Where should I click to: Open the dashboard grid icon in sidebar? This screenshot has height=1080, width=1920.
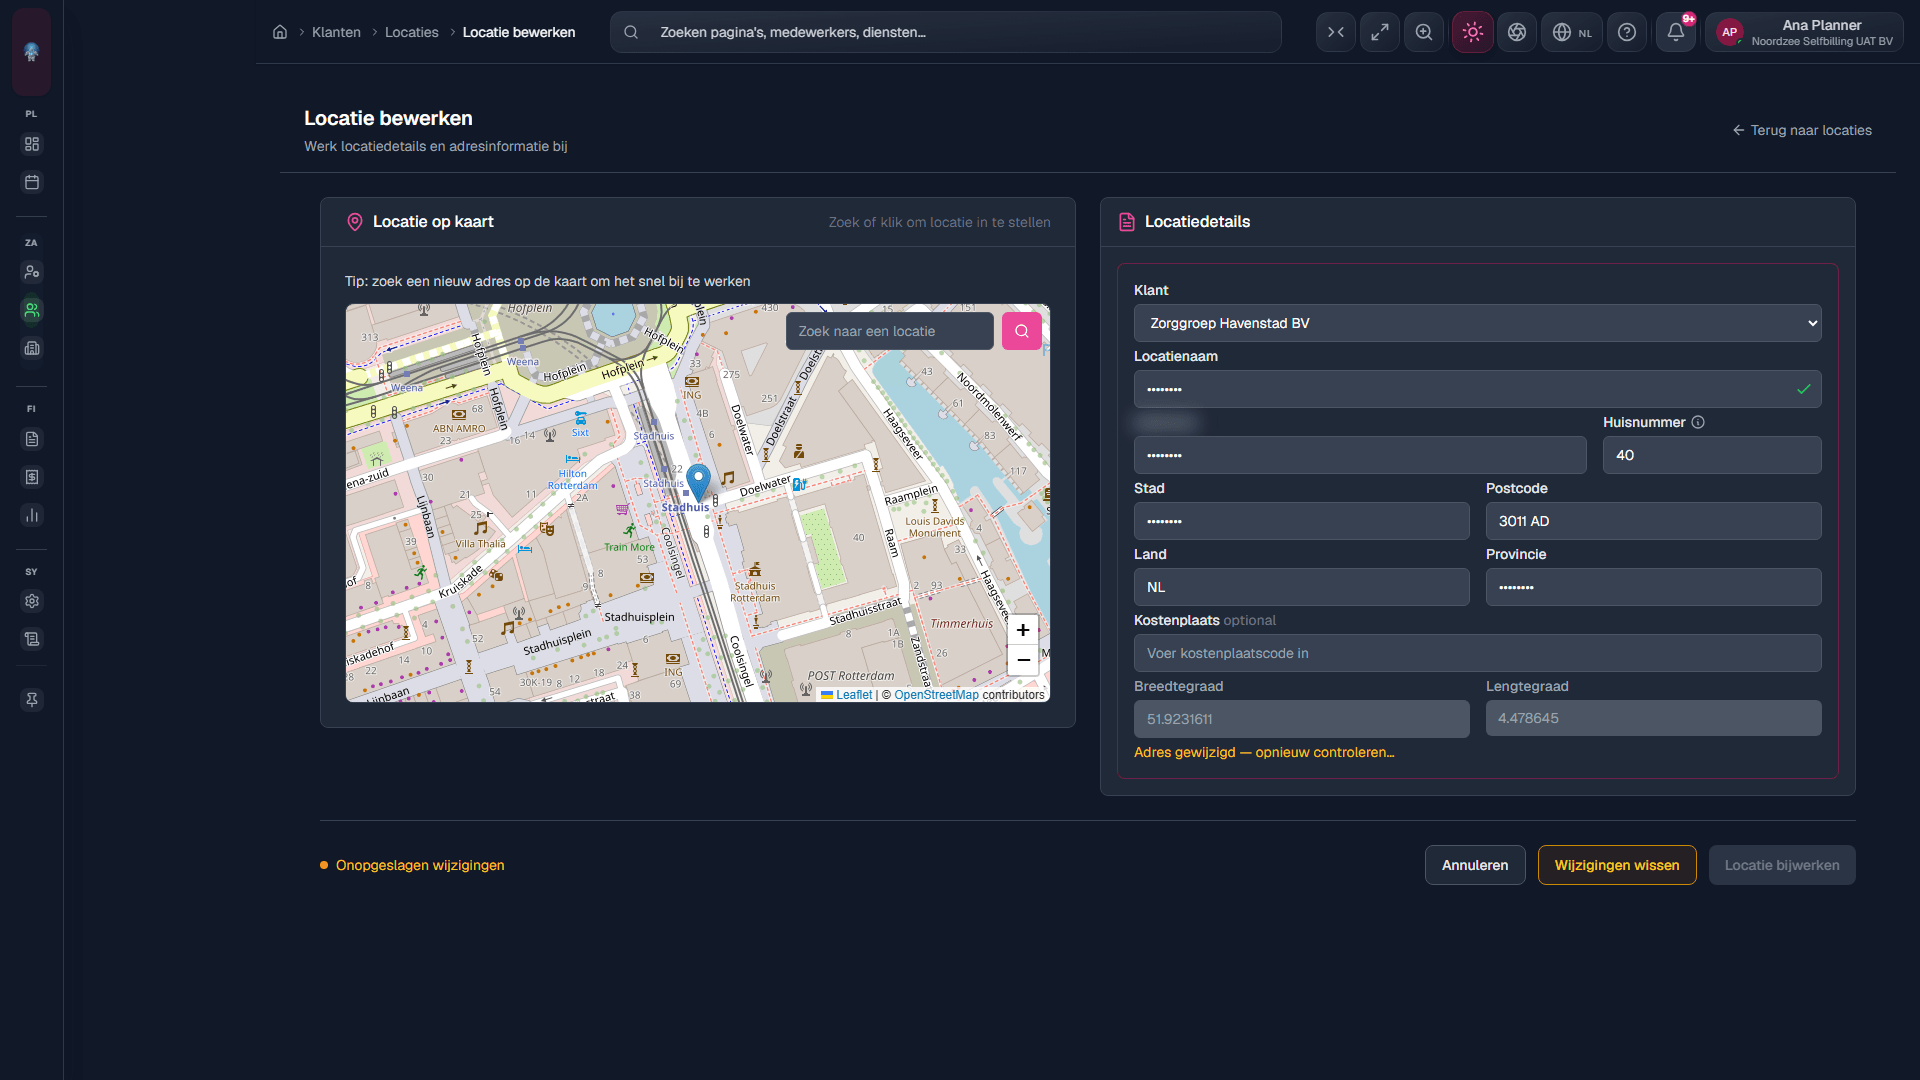[x=32, y=144]
